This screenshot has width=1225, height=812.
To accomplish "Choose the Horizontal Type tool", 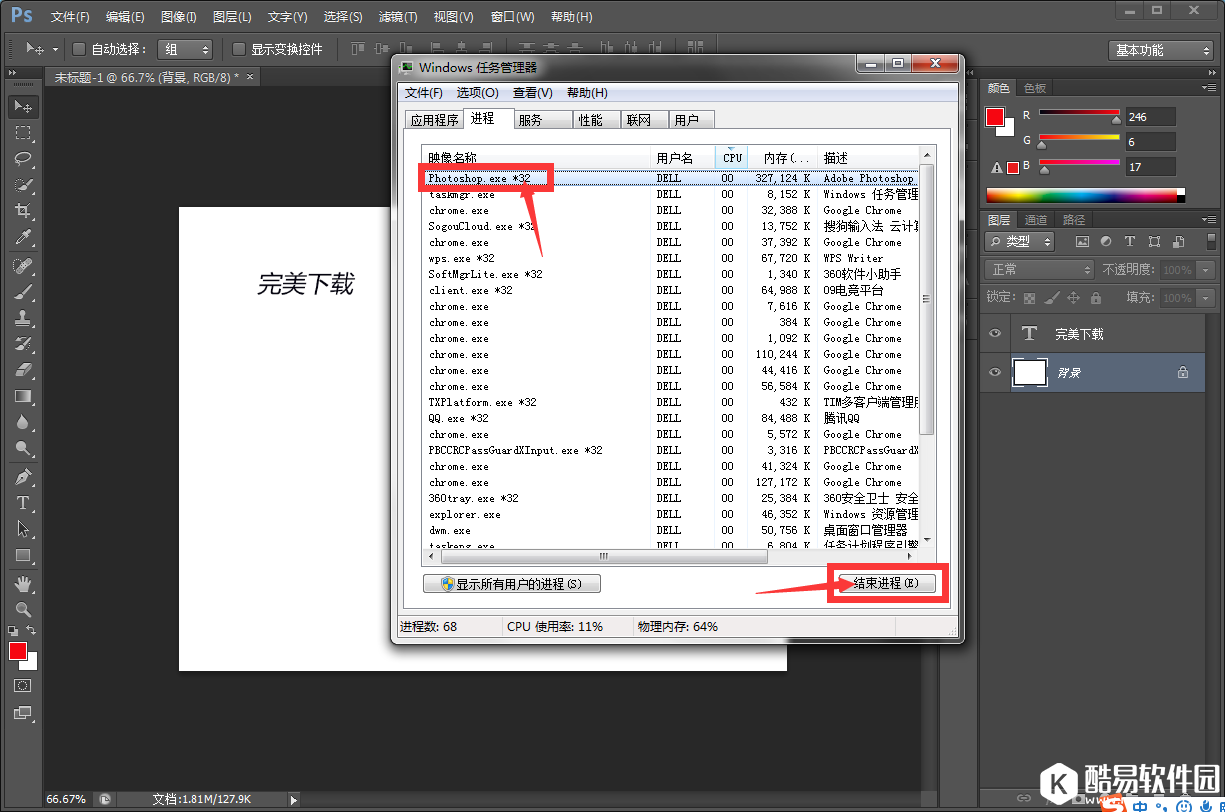I will pyautogui.click(x=23, y=503).
